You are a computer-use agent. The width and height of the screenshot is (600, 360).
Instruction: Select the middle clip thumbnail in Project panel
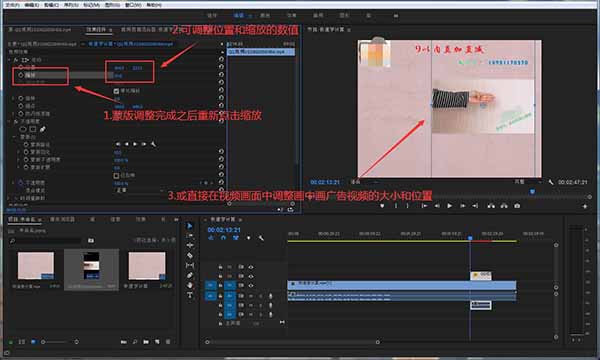[91, 266]
